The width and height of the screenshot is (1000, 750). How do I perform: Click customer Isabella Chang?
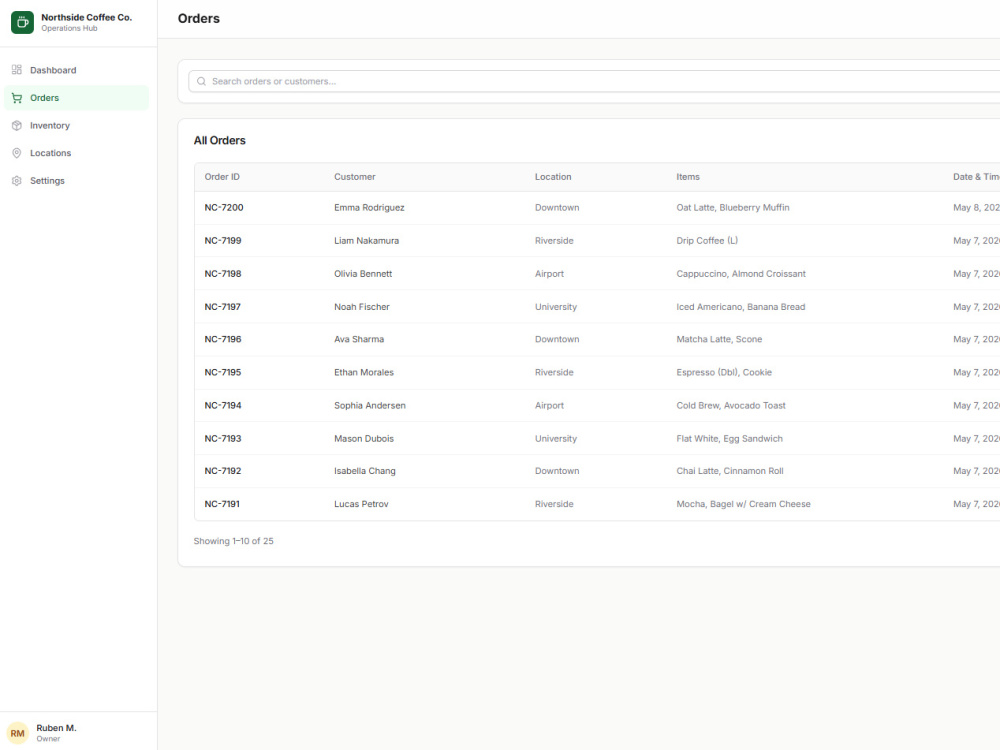[365, 471]
